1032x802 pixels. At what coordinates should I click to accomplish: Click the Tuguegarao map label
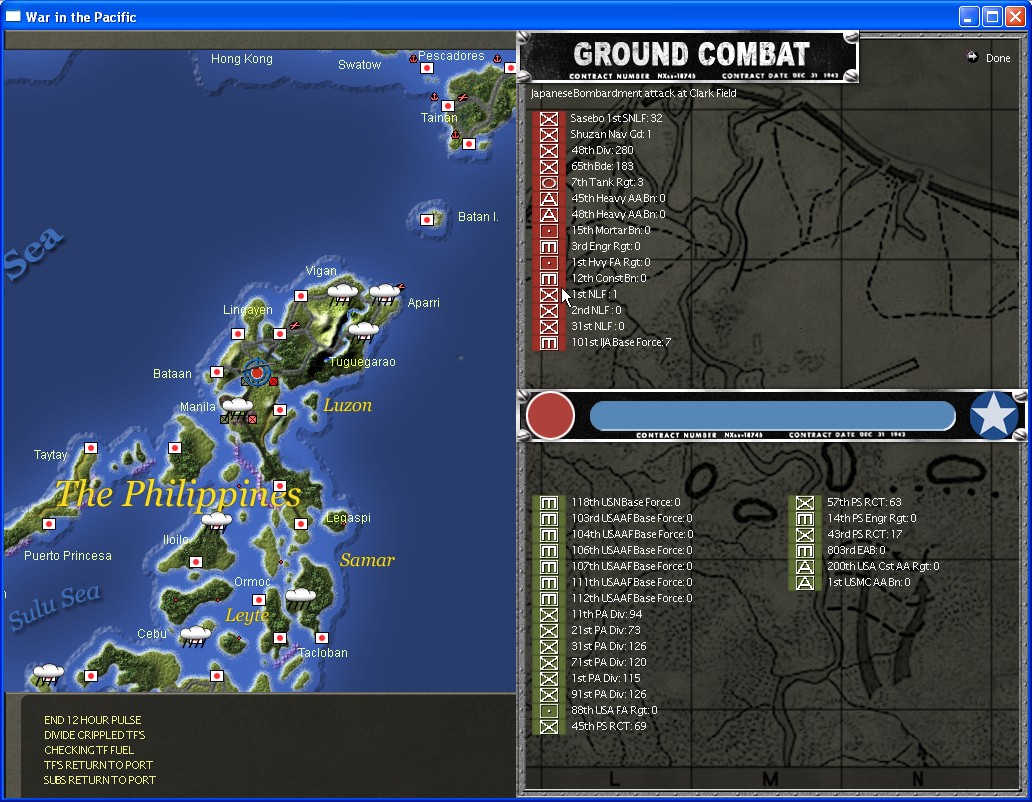click(x=362, y=362)
